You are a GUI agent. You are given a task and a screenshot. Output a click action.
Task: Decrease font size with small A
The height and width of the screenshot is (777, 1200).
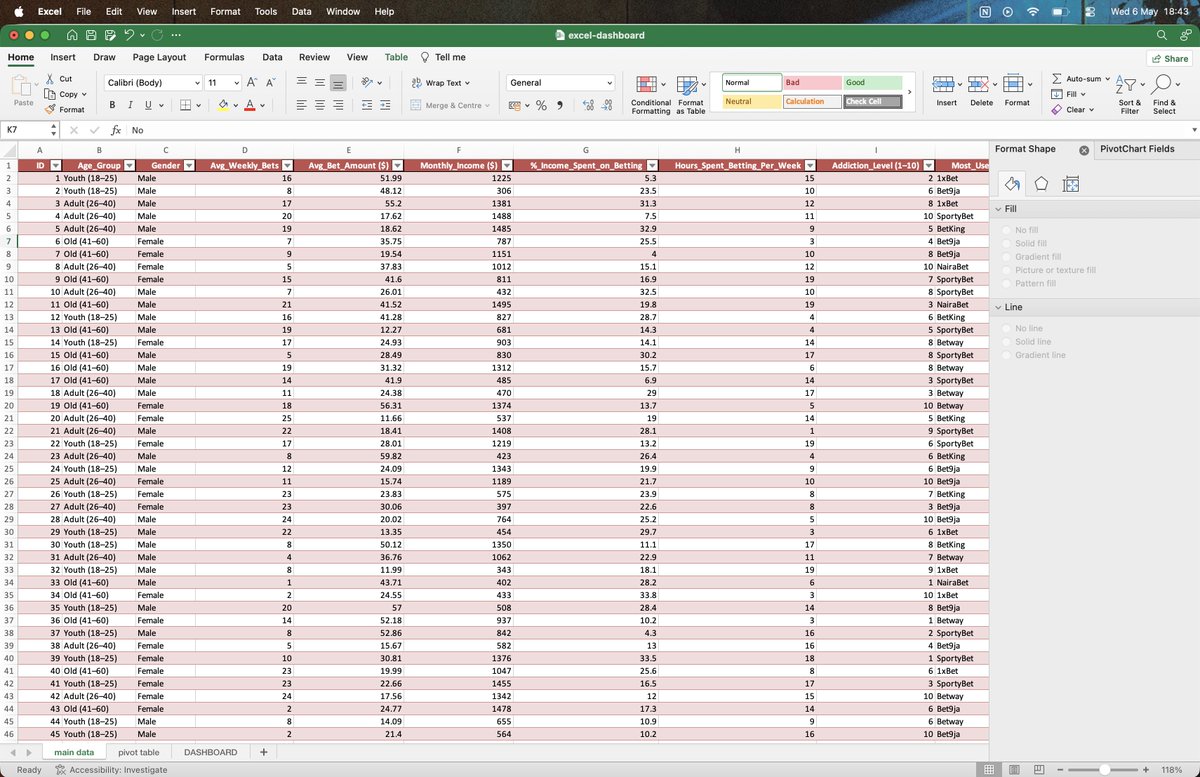point(271,83)
